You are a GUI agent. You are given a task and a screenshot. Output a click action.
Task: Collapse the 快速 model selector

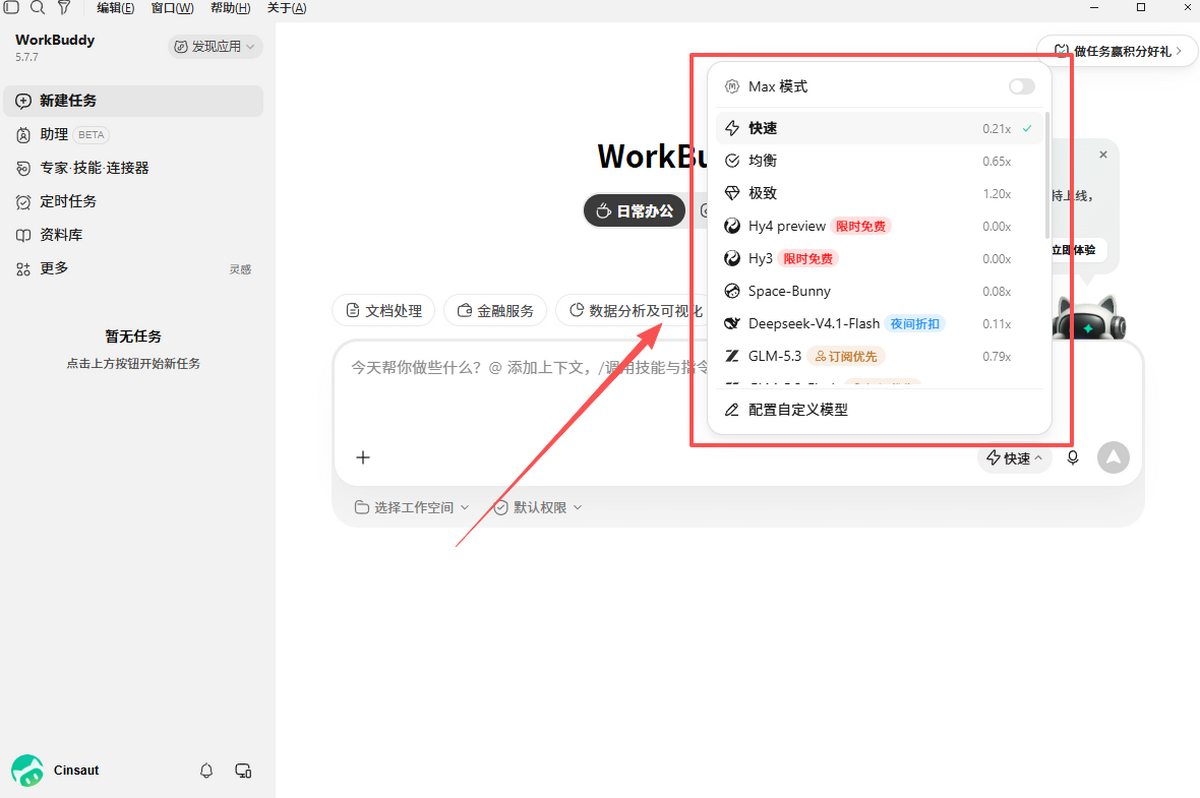[x=1015, y=458]
